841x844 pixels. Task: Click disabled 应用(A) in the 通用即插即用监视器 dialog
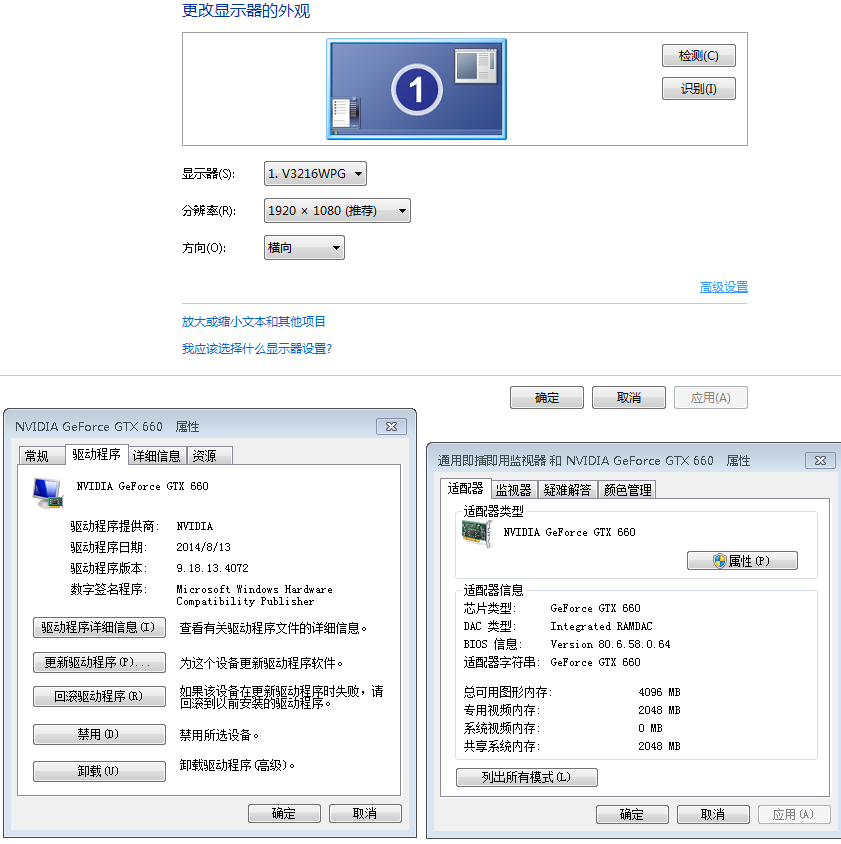tap(794, 814)
